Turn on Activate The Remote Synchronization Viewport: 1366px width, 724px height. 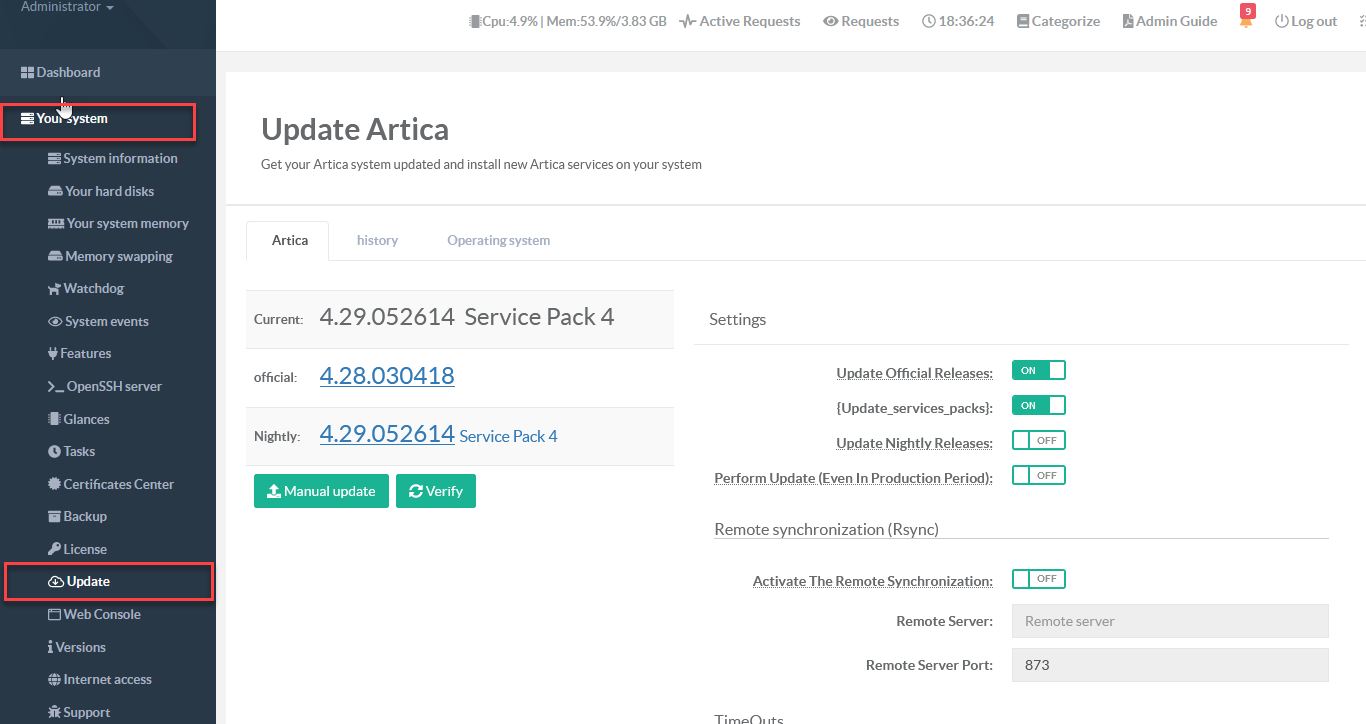(x=1038, y=579)
